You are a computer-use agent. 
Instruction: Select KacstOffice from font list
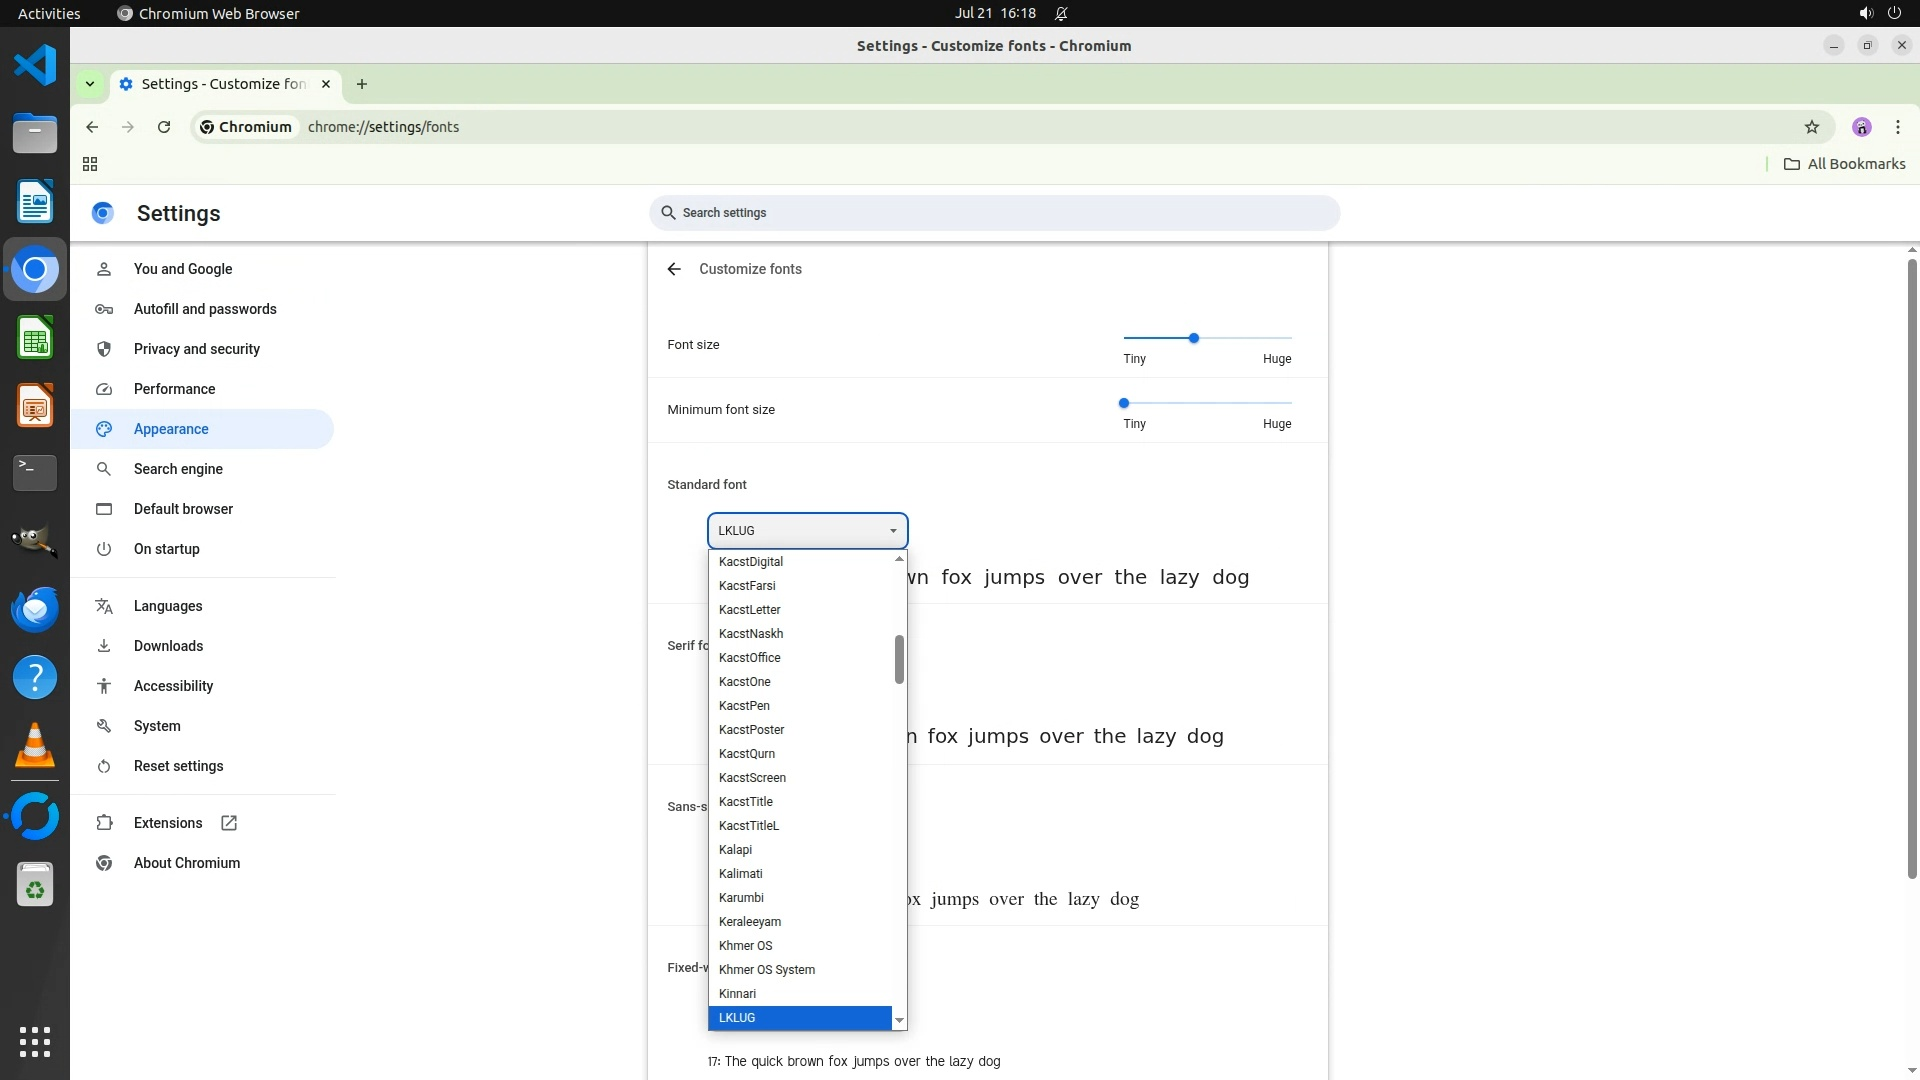click(750, 658)
